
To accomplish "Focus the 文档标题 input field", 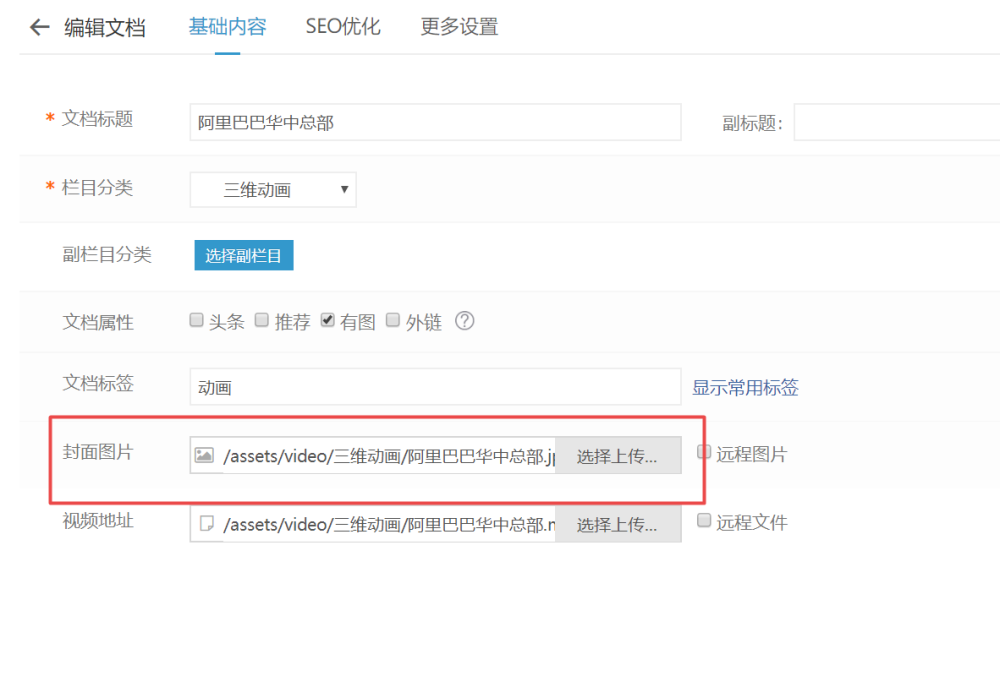I will 436,122.
